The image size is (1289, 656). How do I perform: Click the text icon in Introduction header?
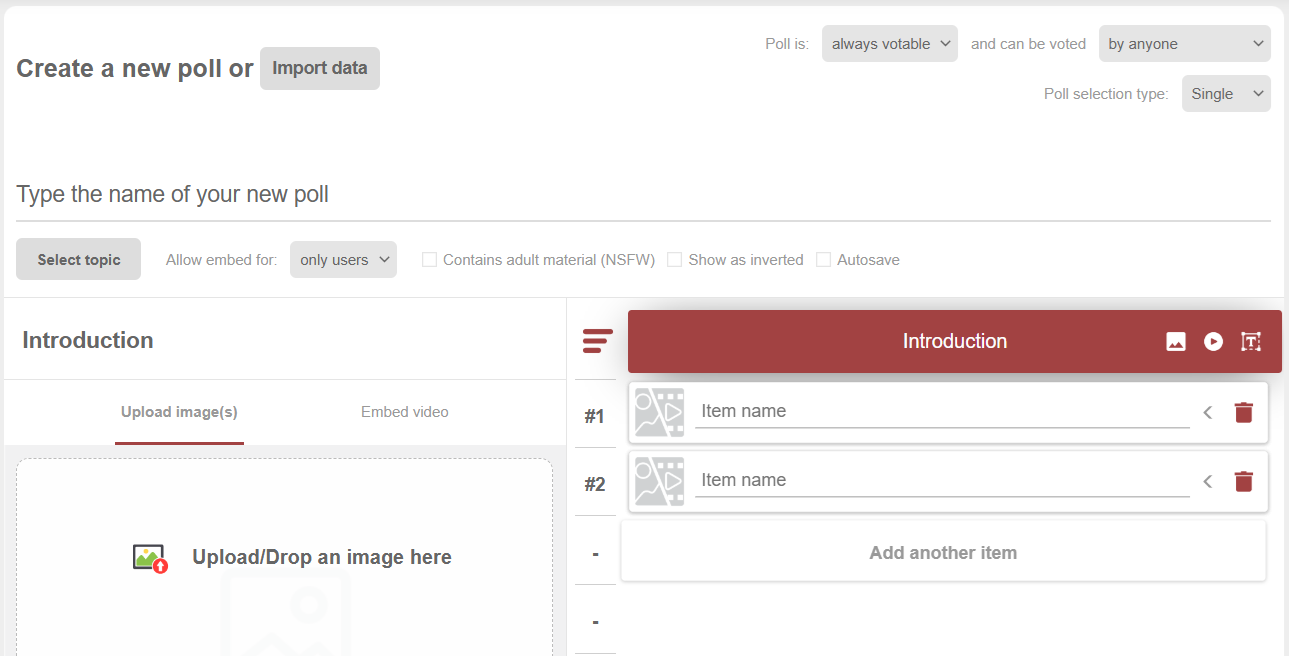[x=1251, y=342]
